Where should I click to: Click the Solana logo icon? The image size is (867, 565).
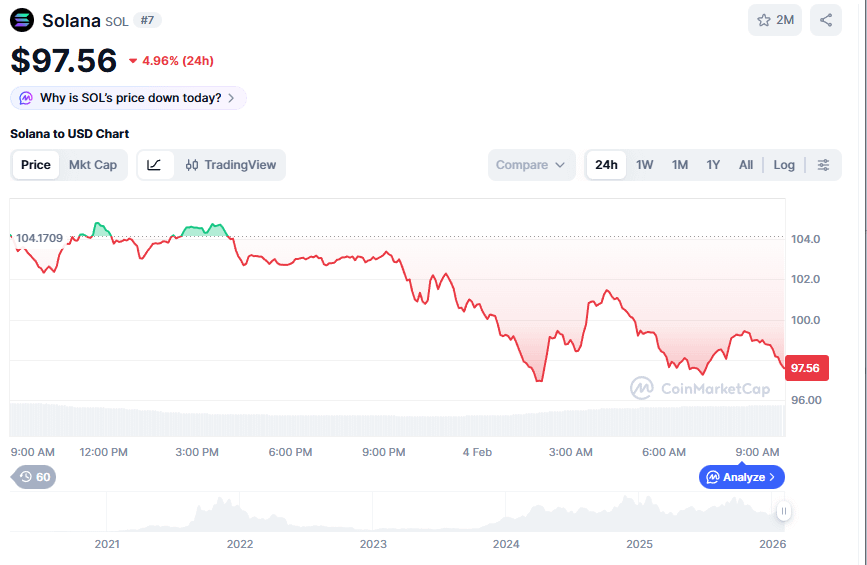point(22,20)
